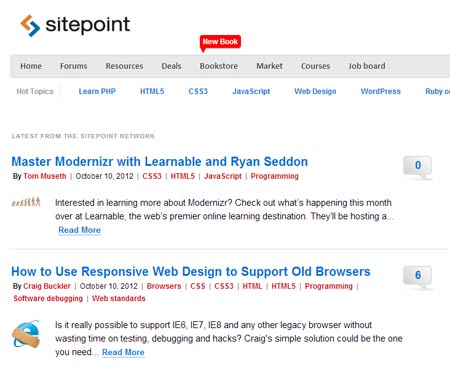Screen dimensions: 450x368
Task: Click 'Latest from the SitePoint Network' heading
Action: [83, 136]
